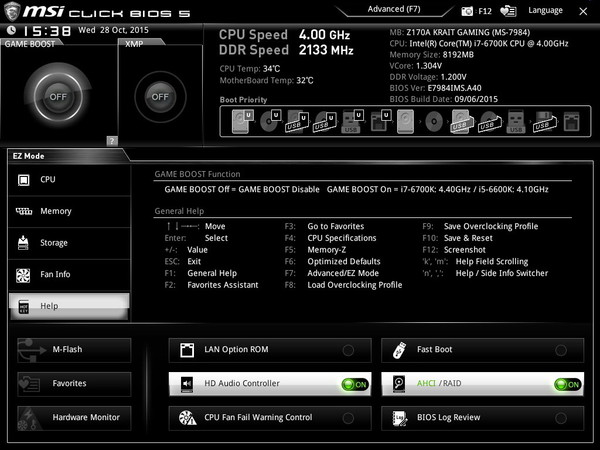Select the legacy USB CD/DVD boot device
600x450 pixels.
click(489, 121)
